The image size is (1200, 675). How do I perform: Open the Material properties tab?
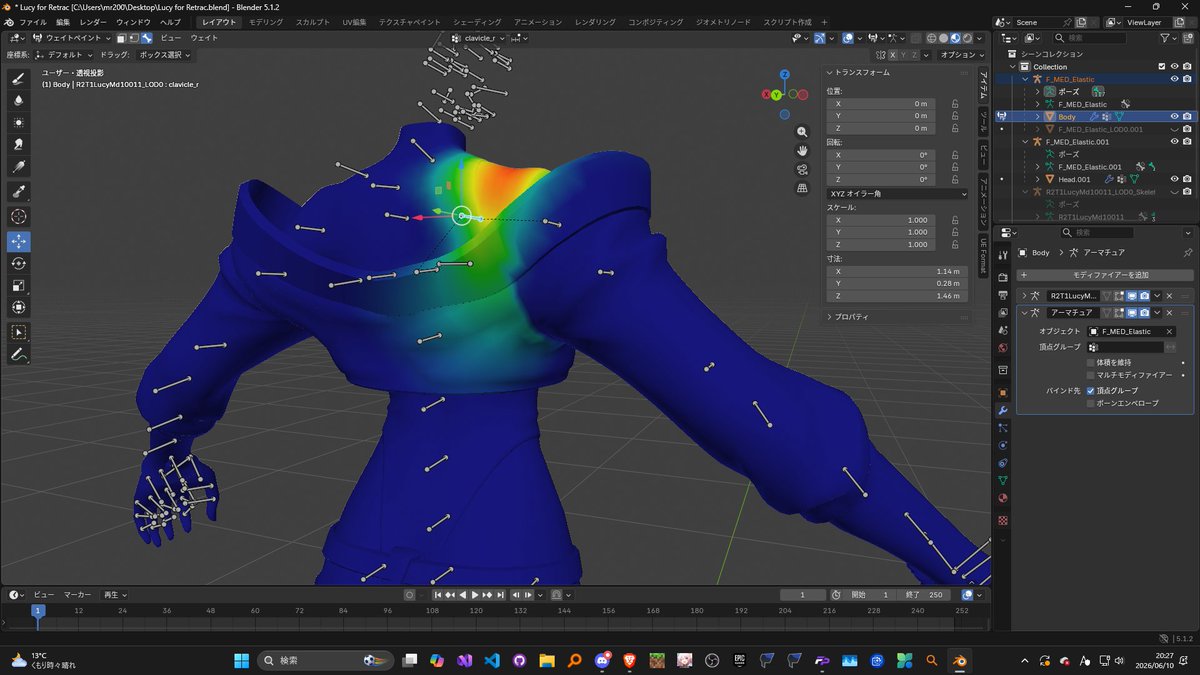1003,498
